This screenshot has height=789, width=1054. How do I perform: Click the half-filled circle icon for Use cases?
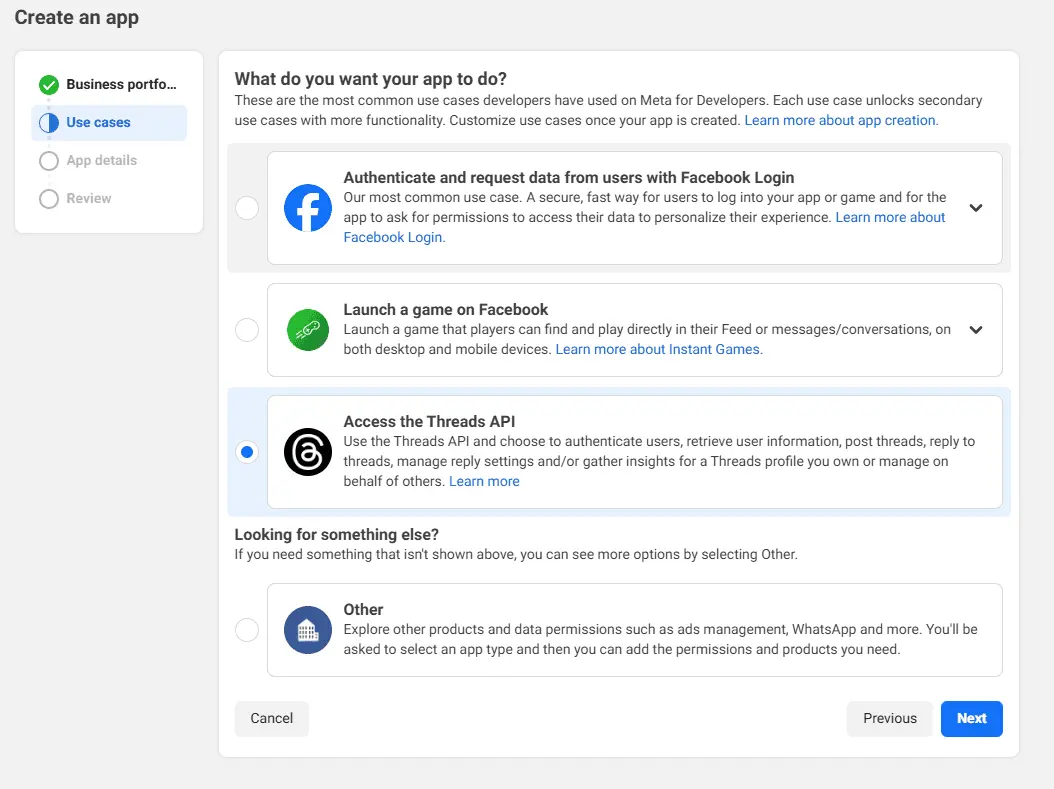48,122
